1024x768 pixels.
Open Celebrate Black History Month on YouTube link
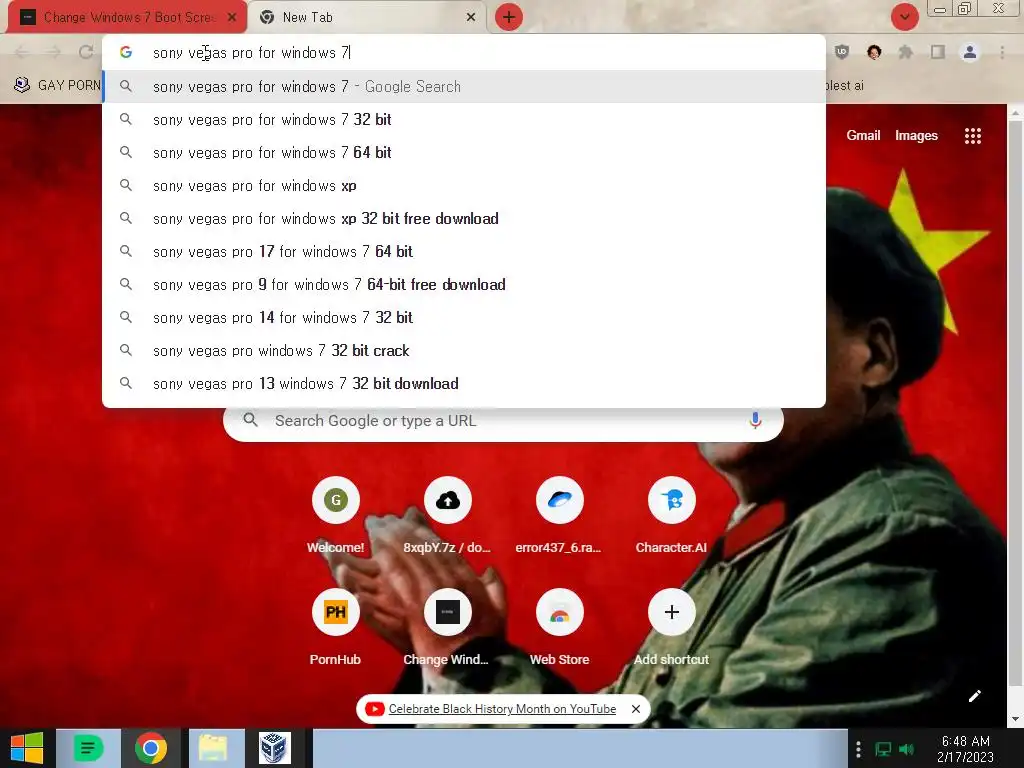coord(502,709)
